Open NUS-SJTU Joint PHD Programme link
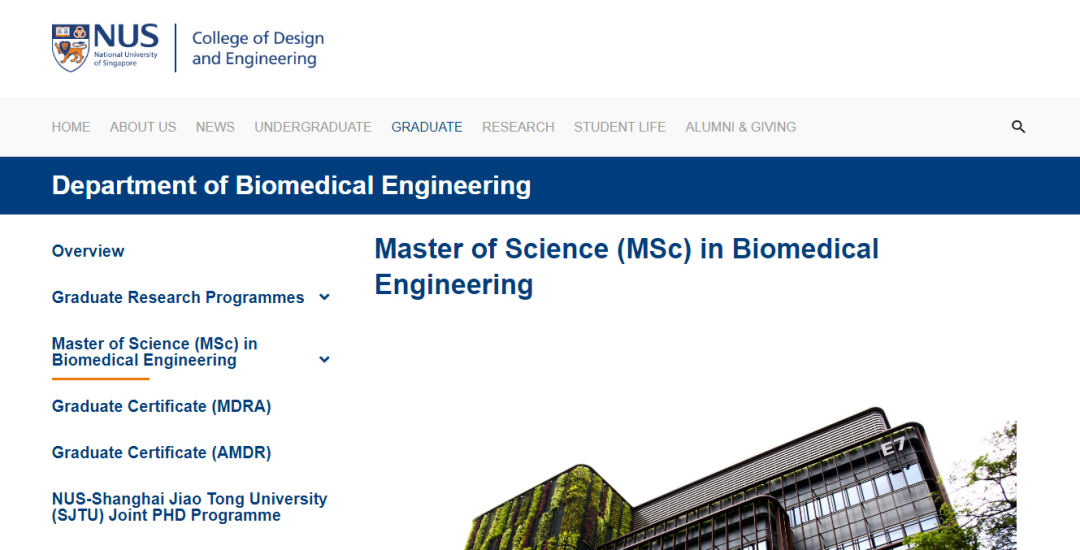Screen dimensions: 1080x550 tap(189, 507)
